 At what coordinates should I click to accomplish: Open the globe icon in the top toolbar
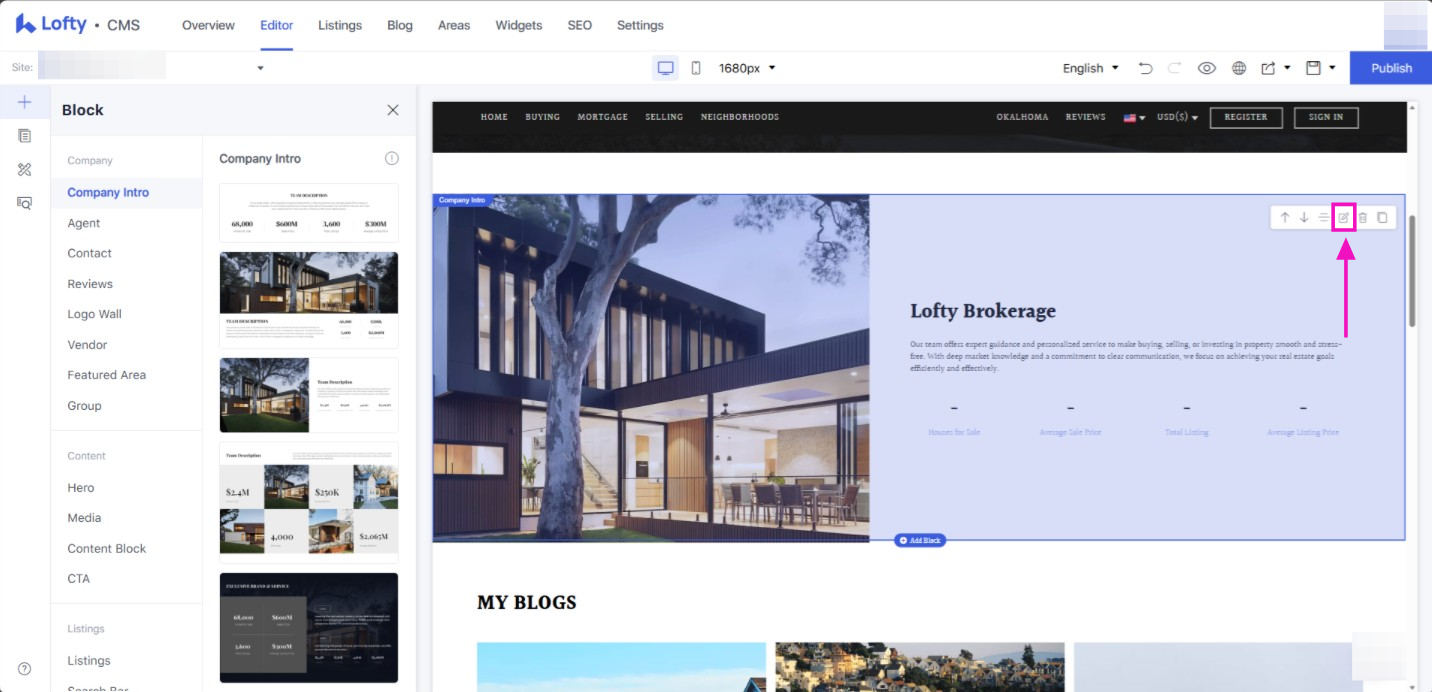[x=1239, y=68]
